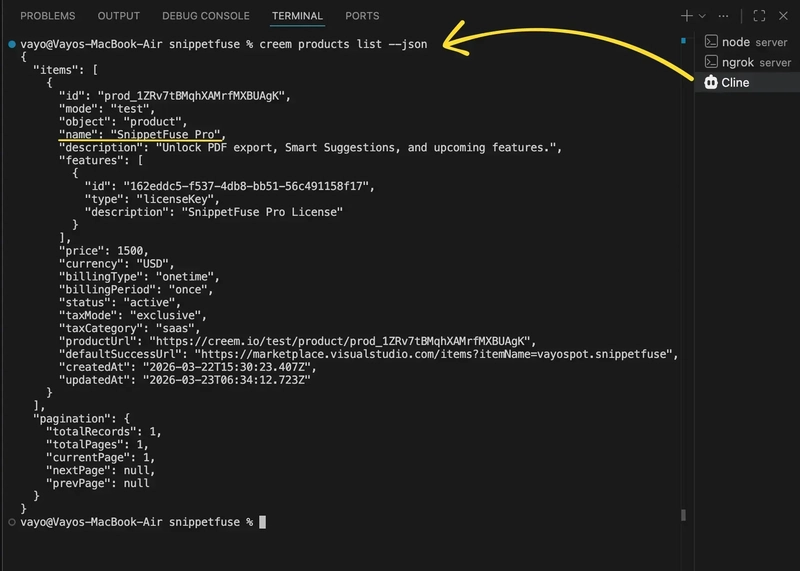The image size is (800, 571).
Task: Select the node server terminal
Action: click(747, 42)
